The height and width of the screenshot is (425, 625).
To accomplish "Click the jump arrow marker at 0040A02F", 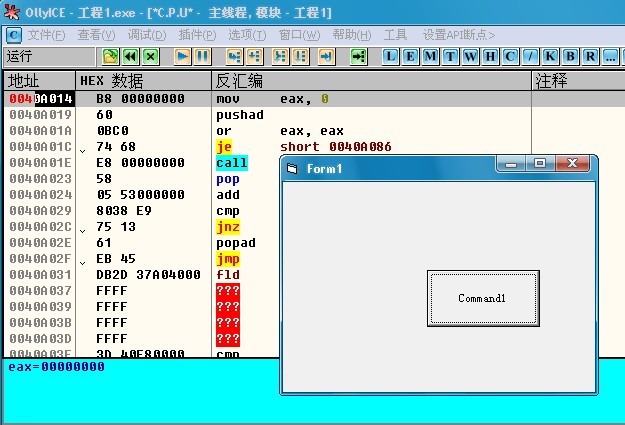I will click(83, 263).
